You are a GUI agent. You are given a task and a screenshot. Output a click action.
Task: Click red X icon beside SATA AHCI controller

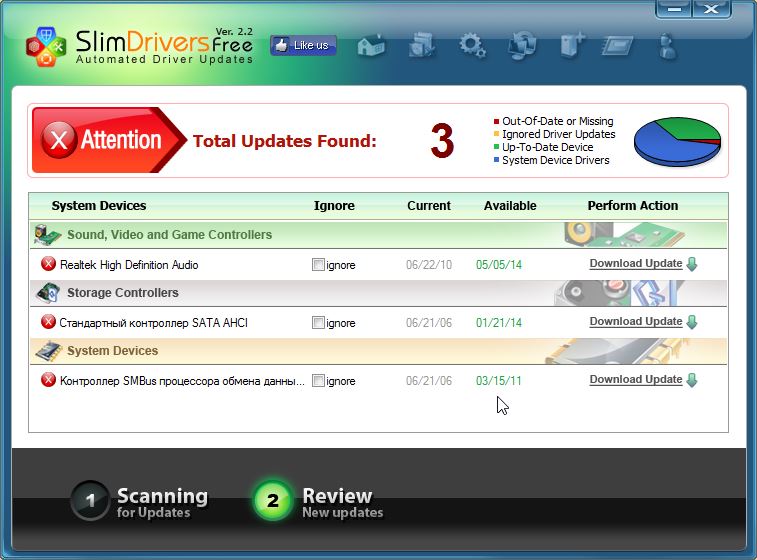coord(48,322)
